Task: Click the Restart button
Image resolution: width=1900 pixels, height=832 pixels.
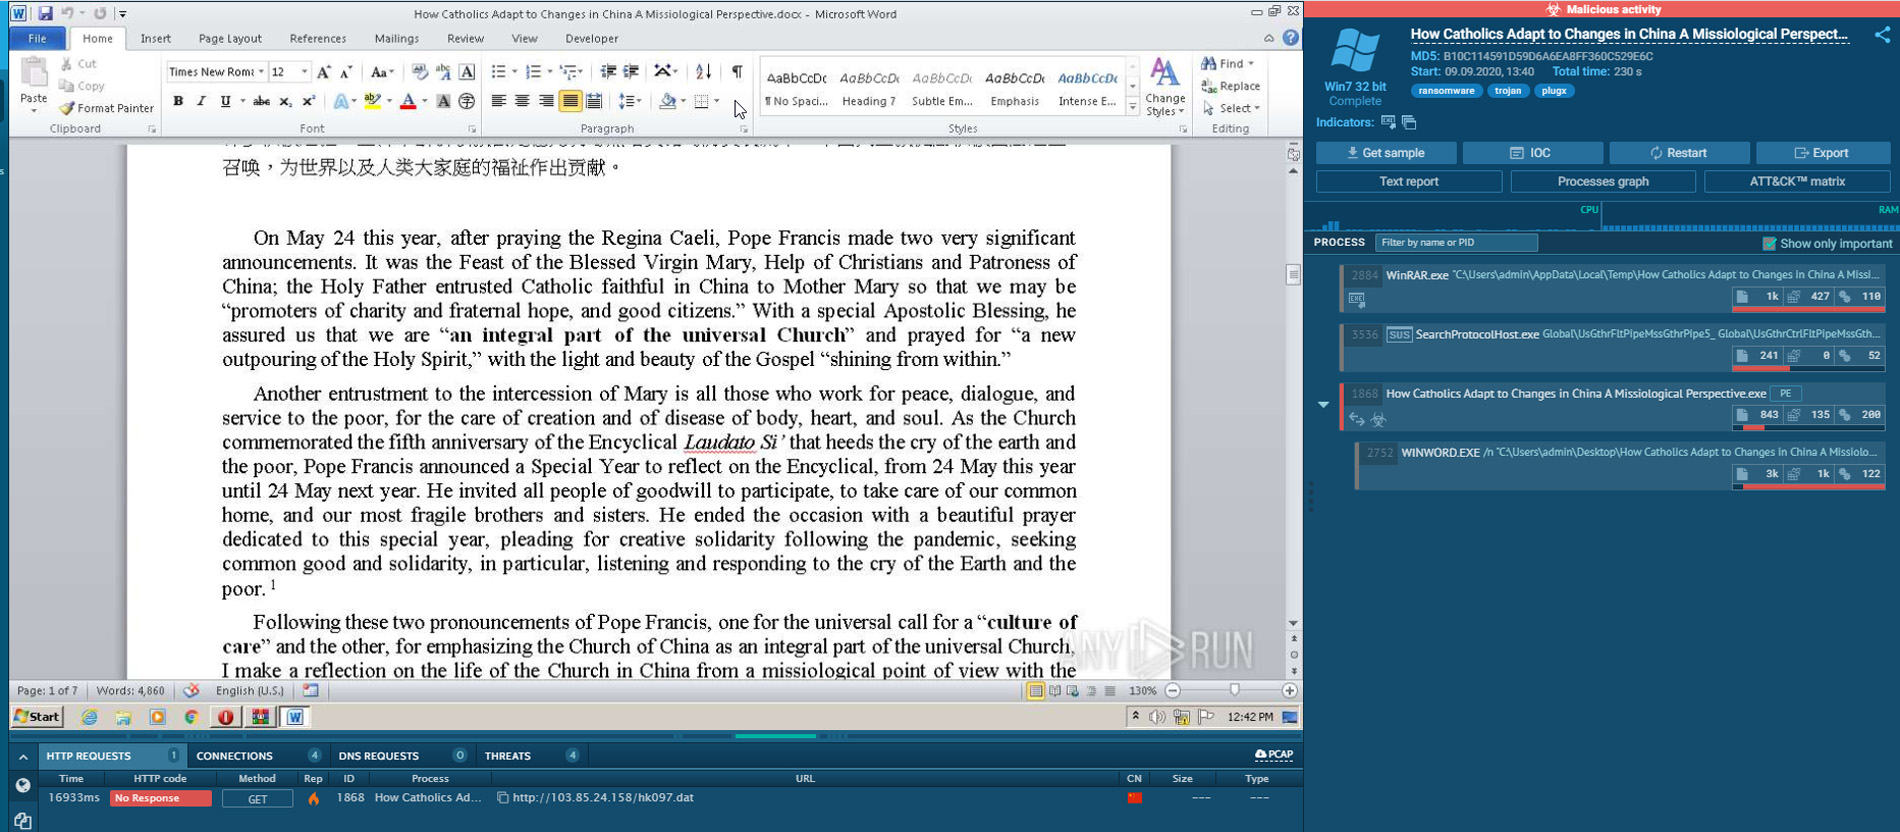Action: point(1679,153)
